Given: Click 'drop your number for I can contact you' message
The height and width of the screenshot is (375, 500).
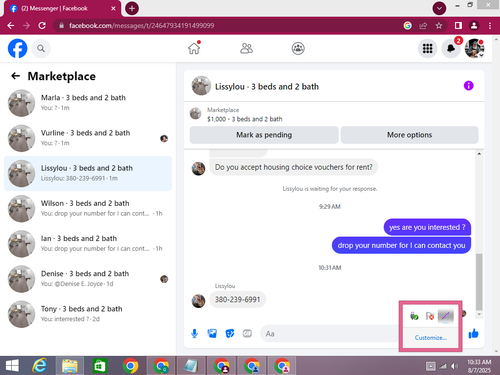Looking at the screenshot, I should 401,245.
